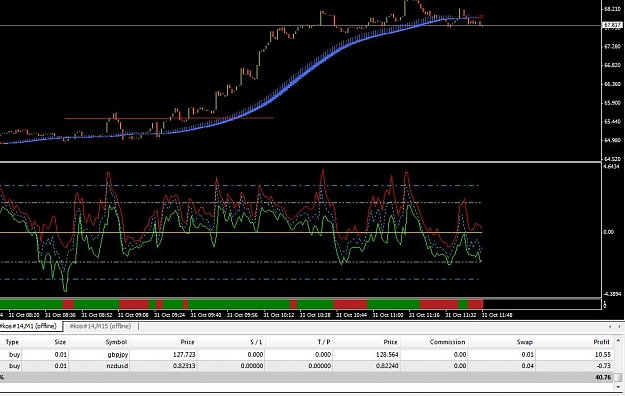This screenshot has width=625, height=396.
Task: Click the 31 Oct 11:00 time axis label
Action: pos(388,315)
